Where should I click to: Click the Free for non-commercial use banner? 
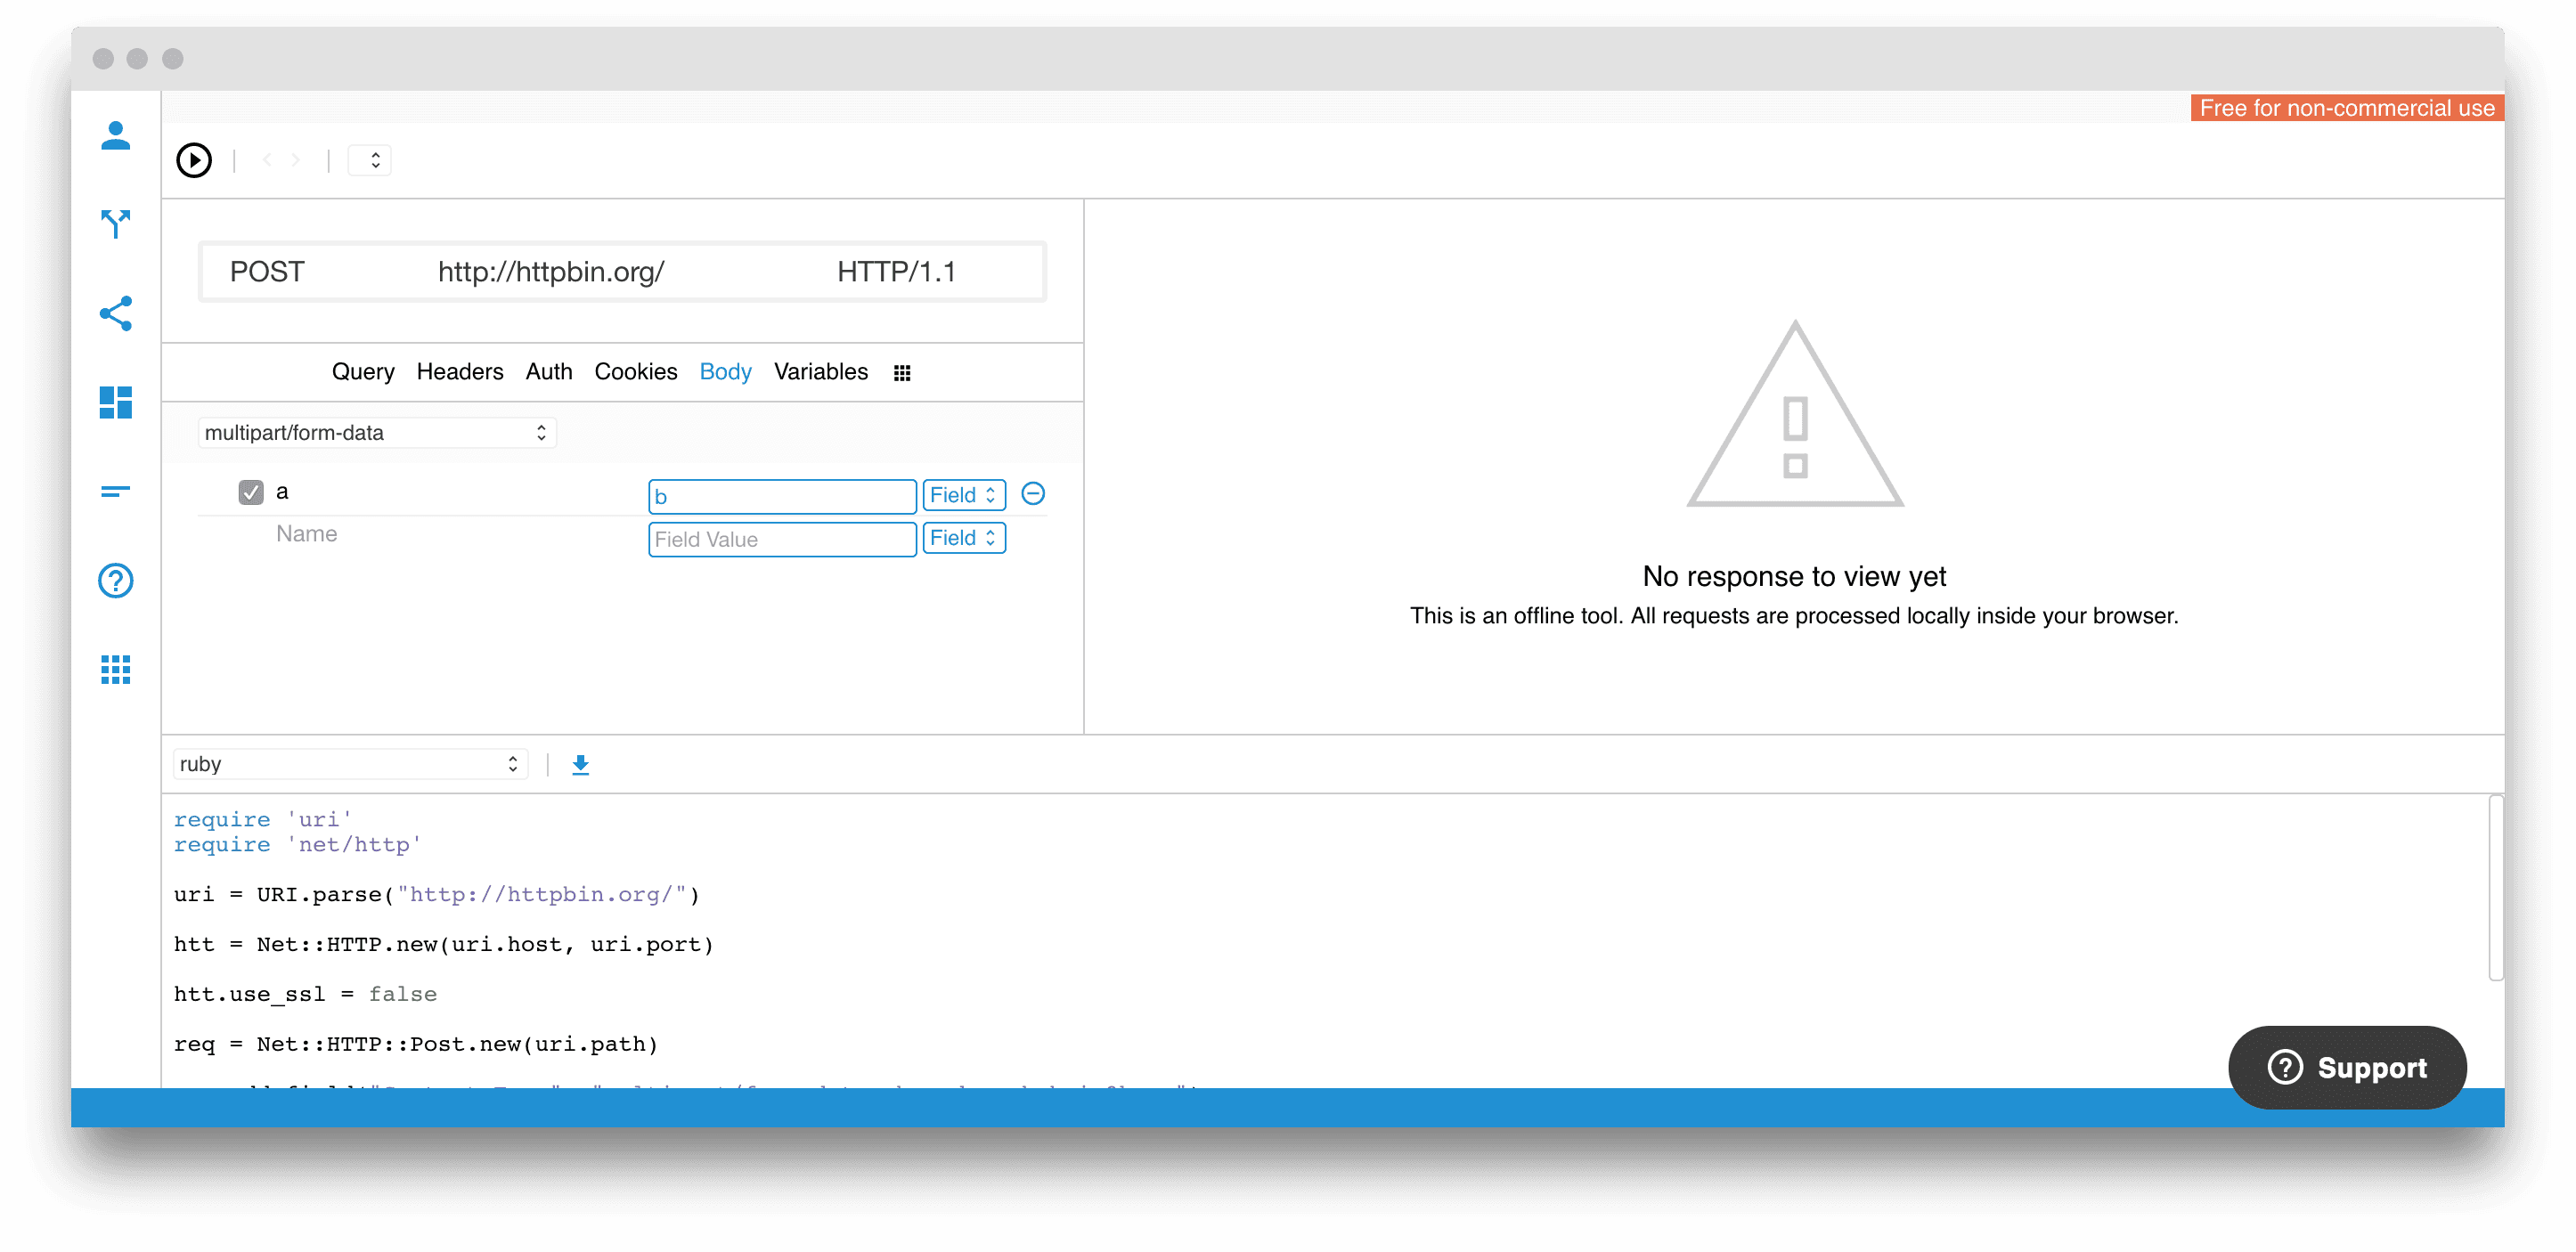tap(2346, 108)
